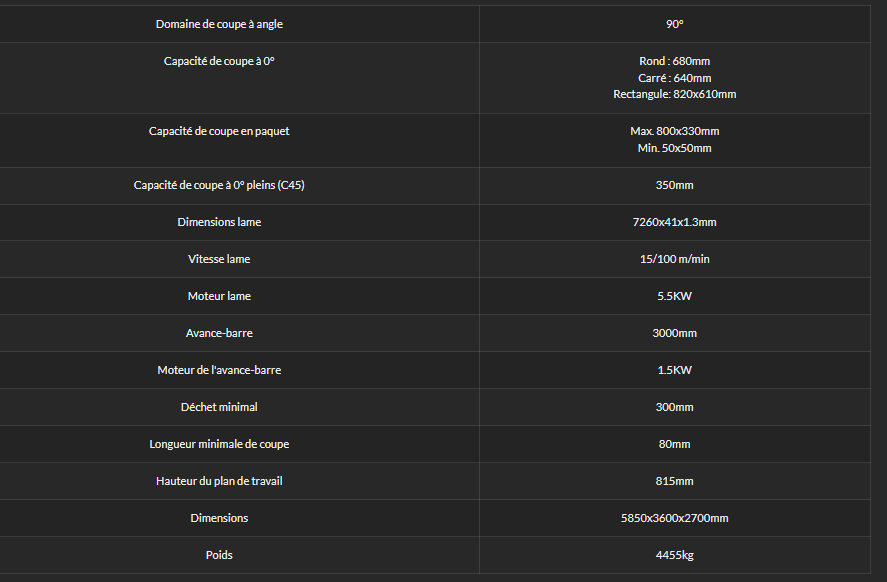Click the 5.5KW 'Moteur lame' value
This screenshot has width=887, height=582.
click(674, 296)
